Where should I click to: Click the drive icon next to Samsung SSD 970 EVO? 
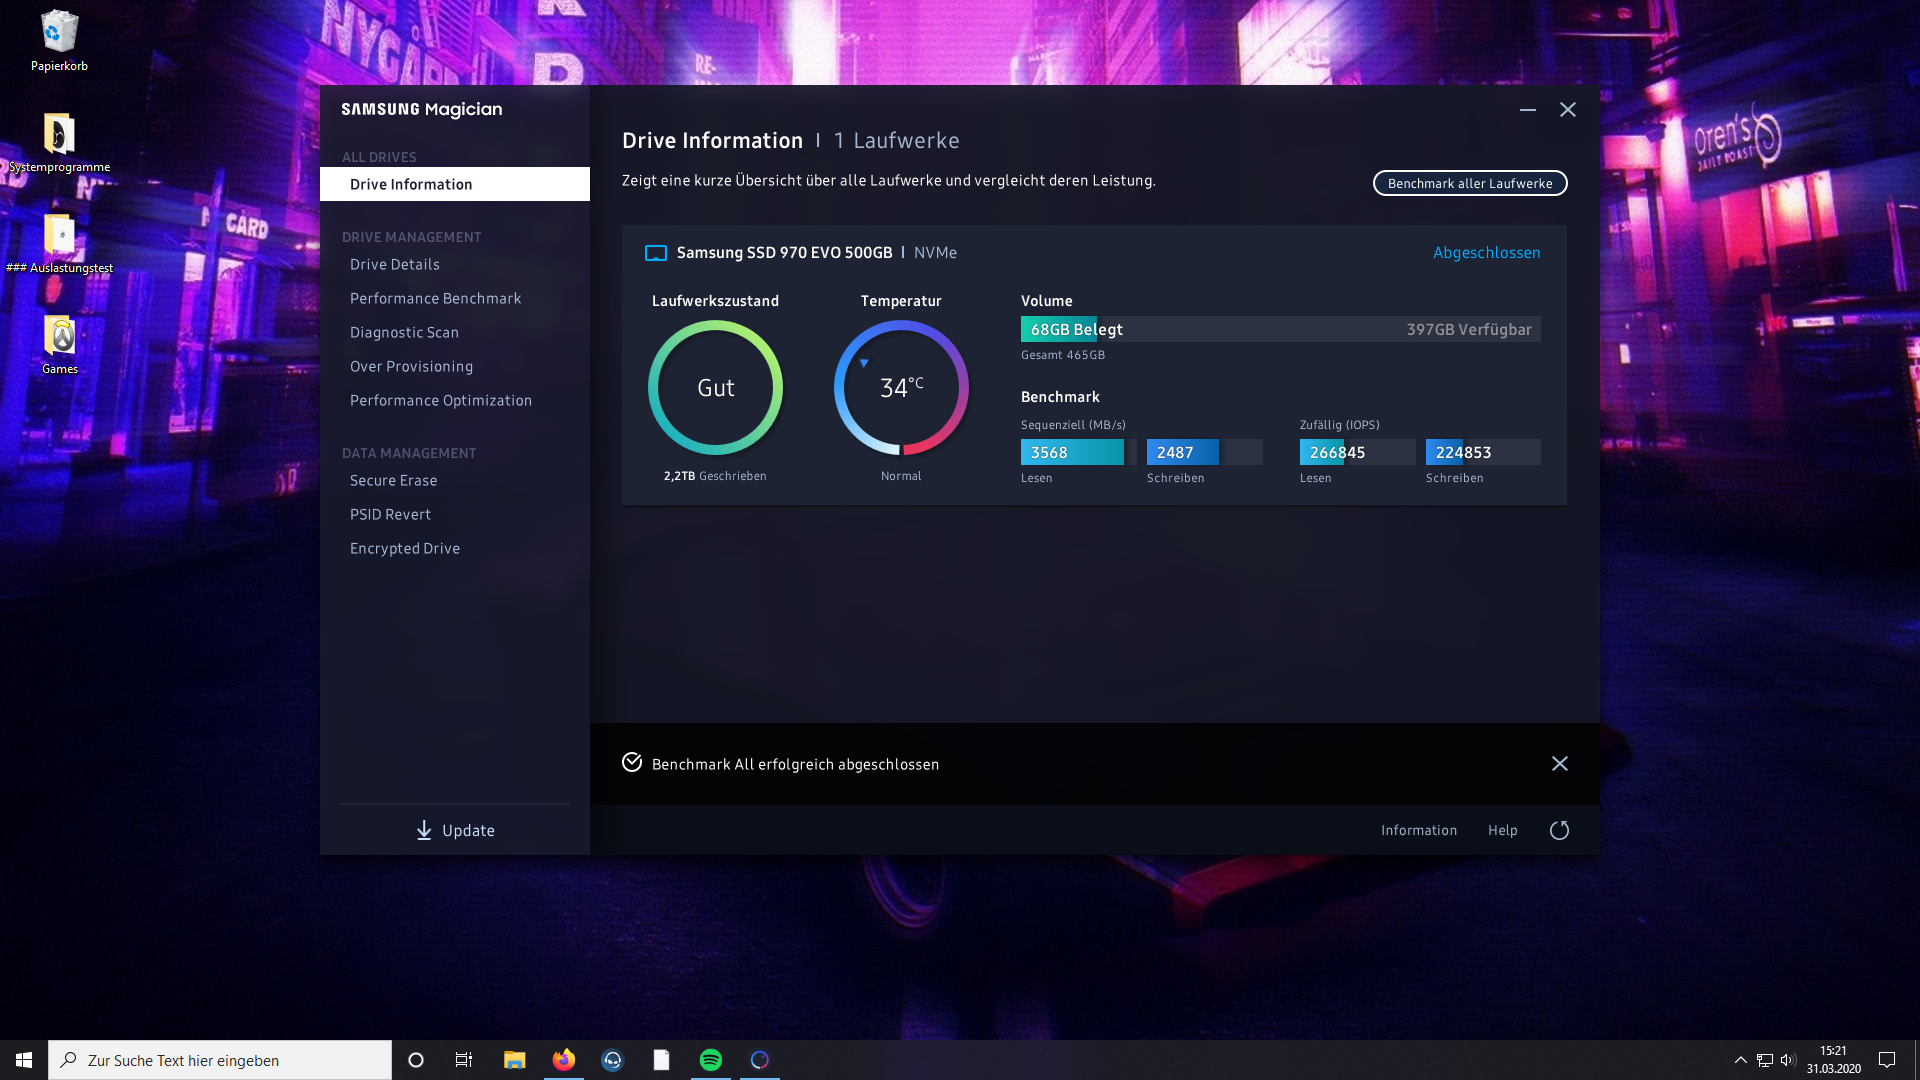(x=656, y=253)
